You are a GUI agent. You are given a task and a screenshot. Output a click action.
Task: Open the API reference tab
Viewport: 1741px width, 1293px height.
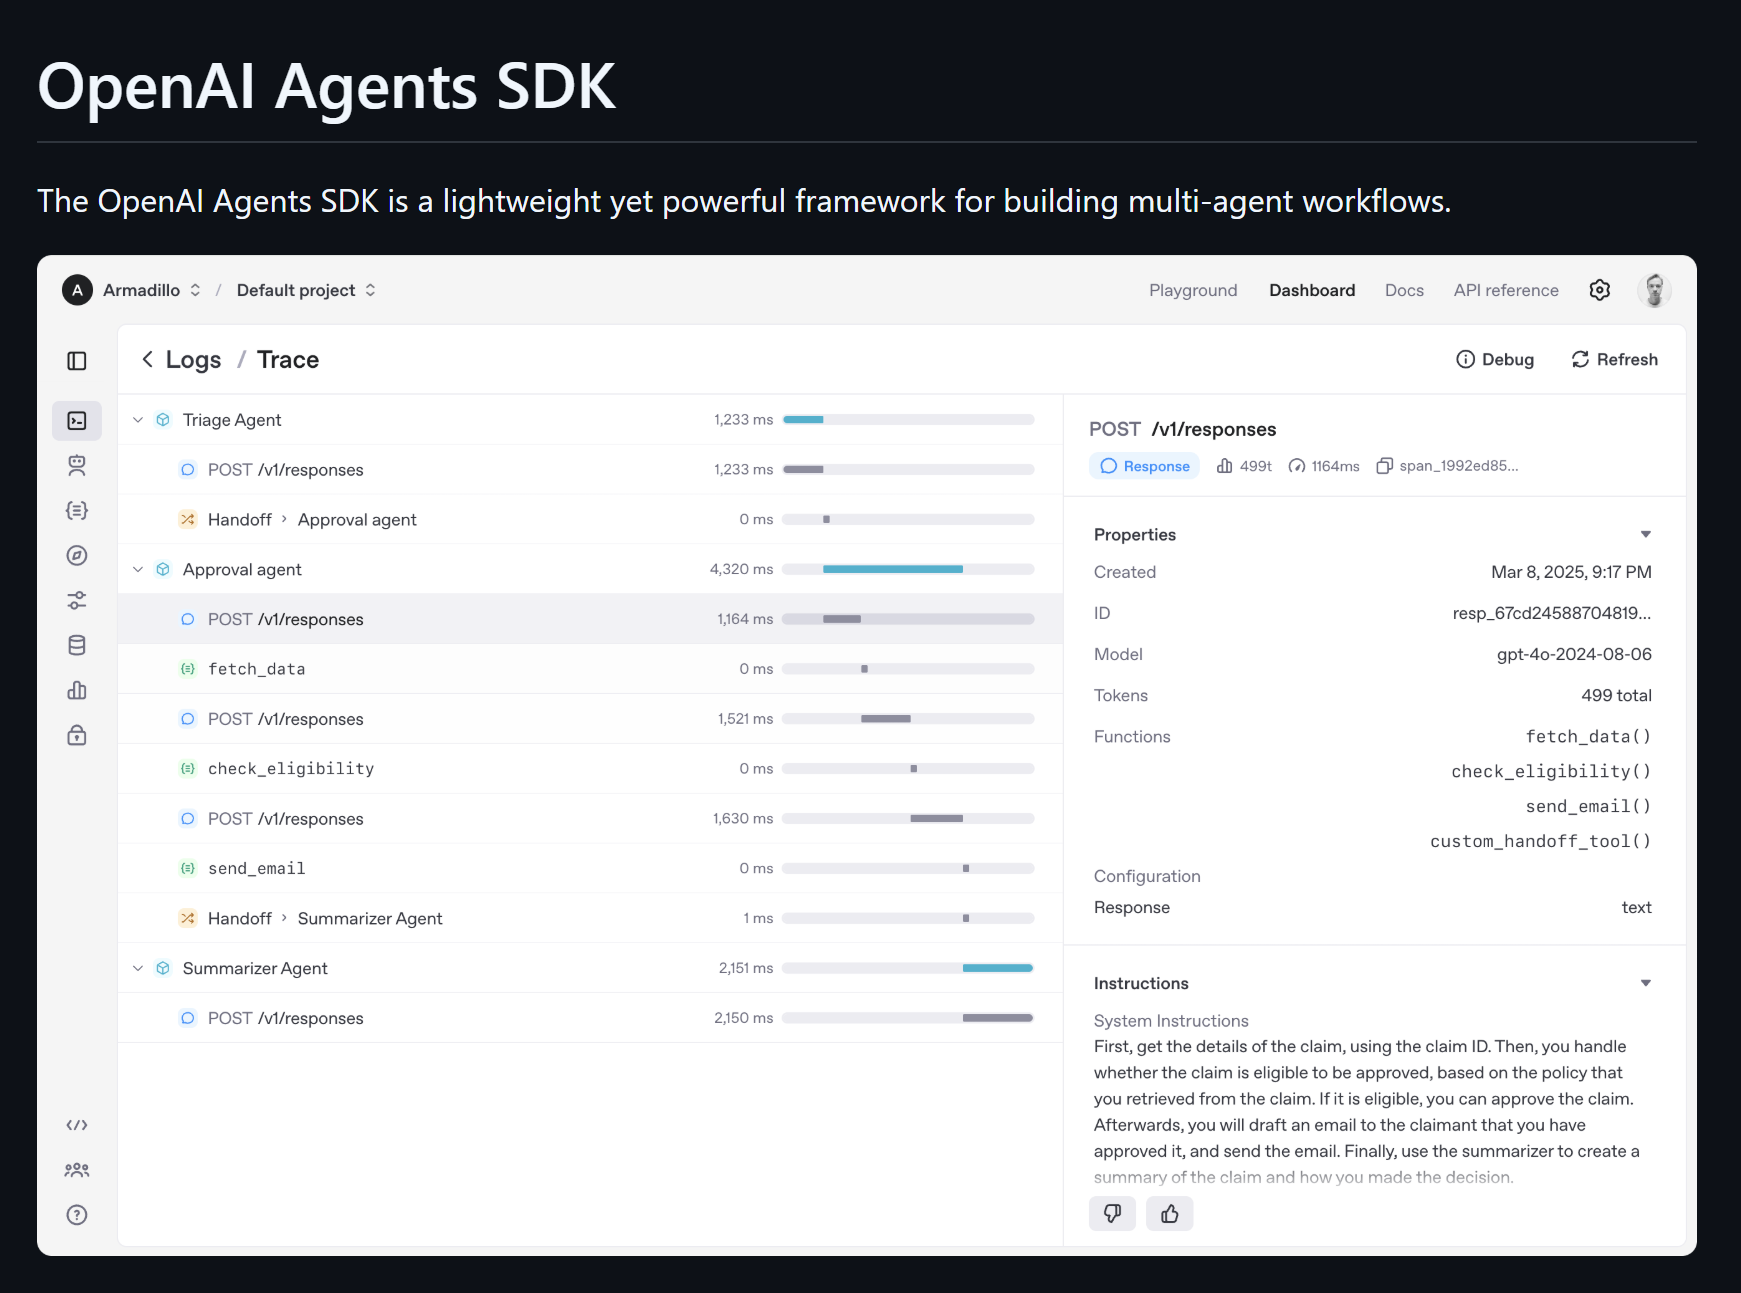click(1506, 290)
